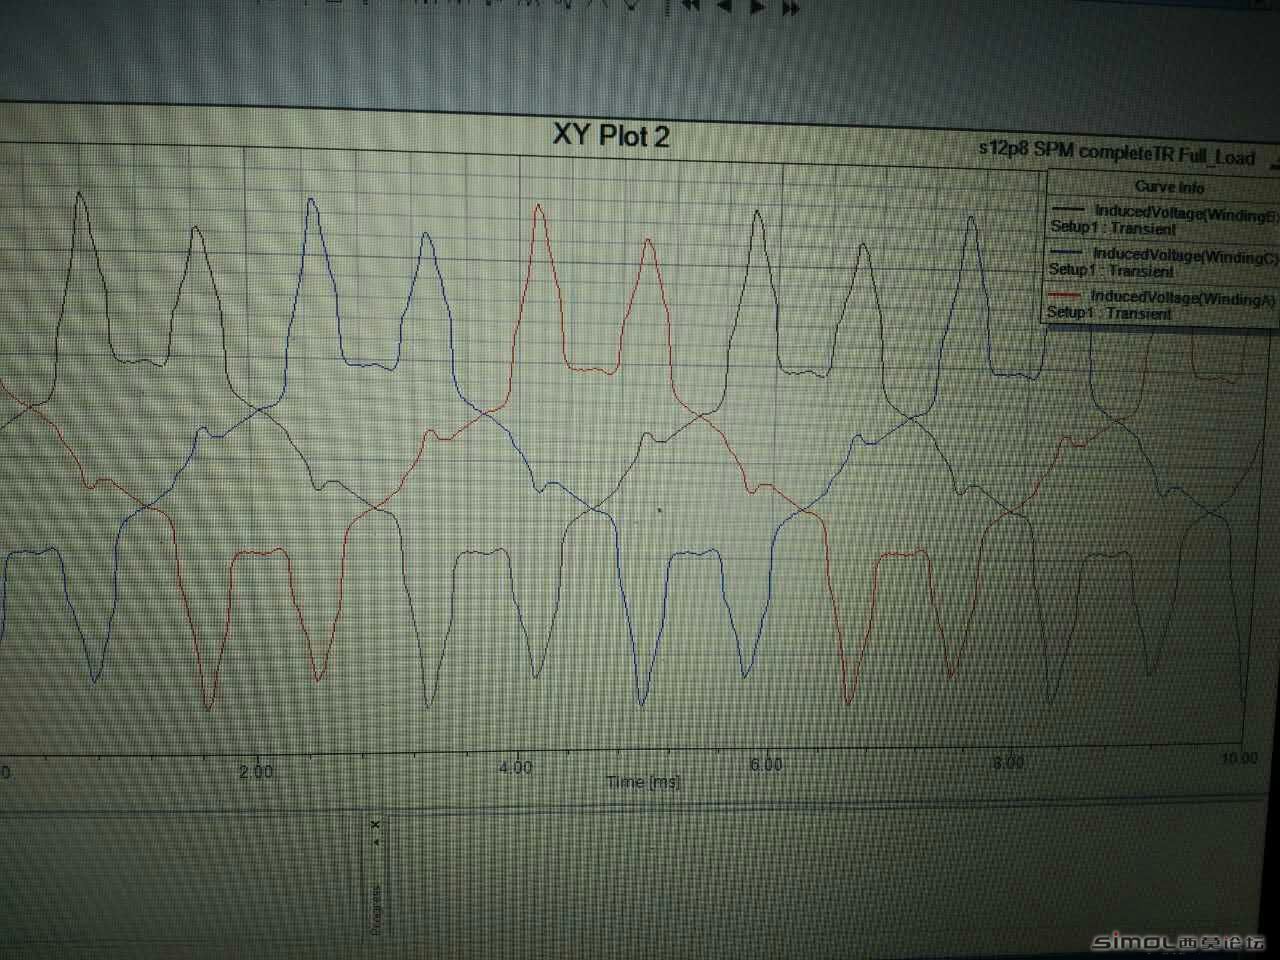Click the 6.00 tick label on time axis

(765, 764)
